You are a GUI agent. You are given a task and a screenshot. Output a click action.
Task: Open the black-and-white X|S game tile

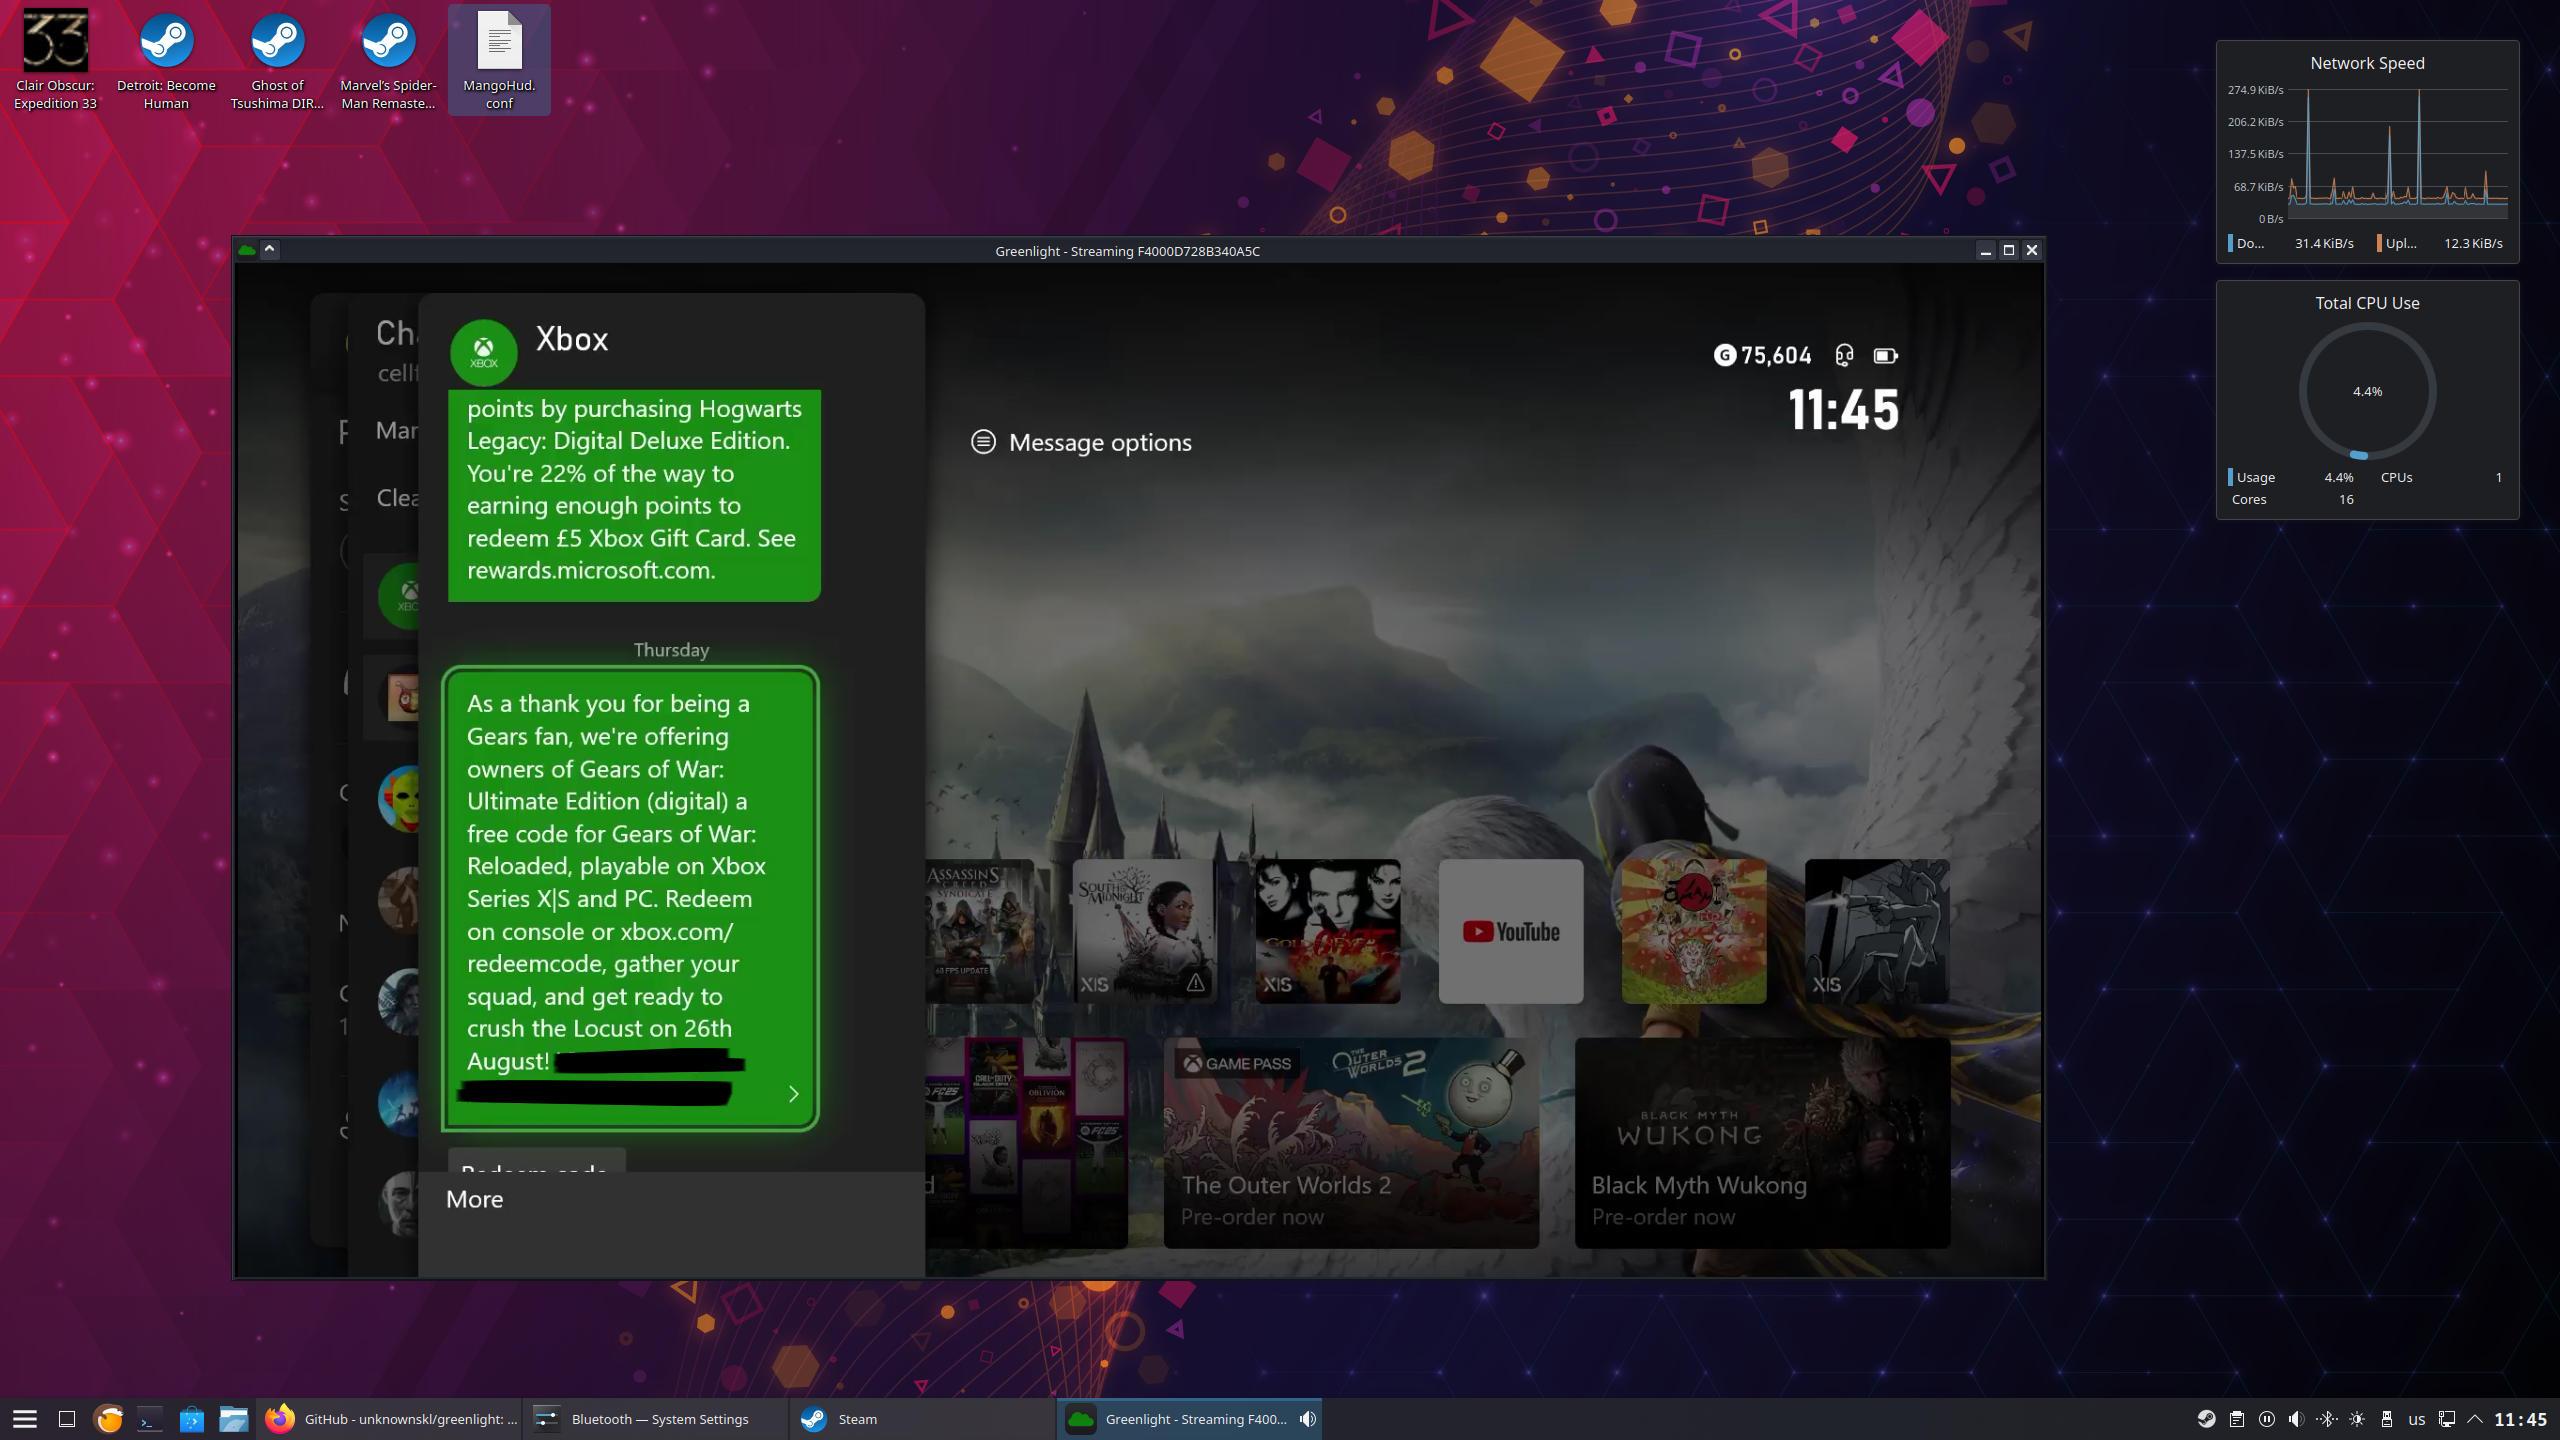coord(1876,931)
